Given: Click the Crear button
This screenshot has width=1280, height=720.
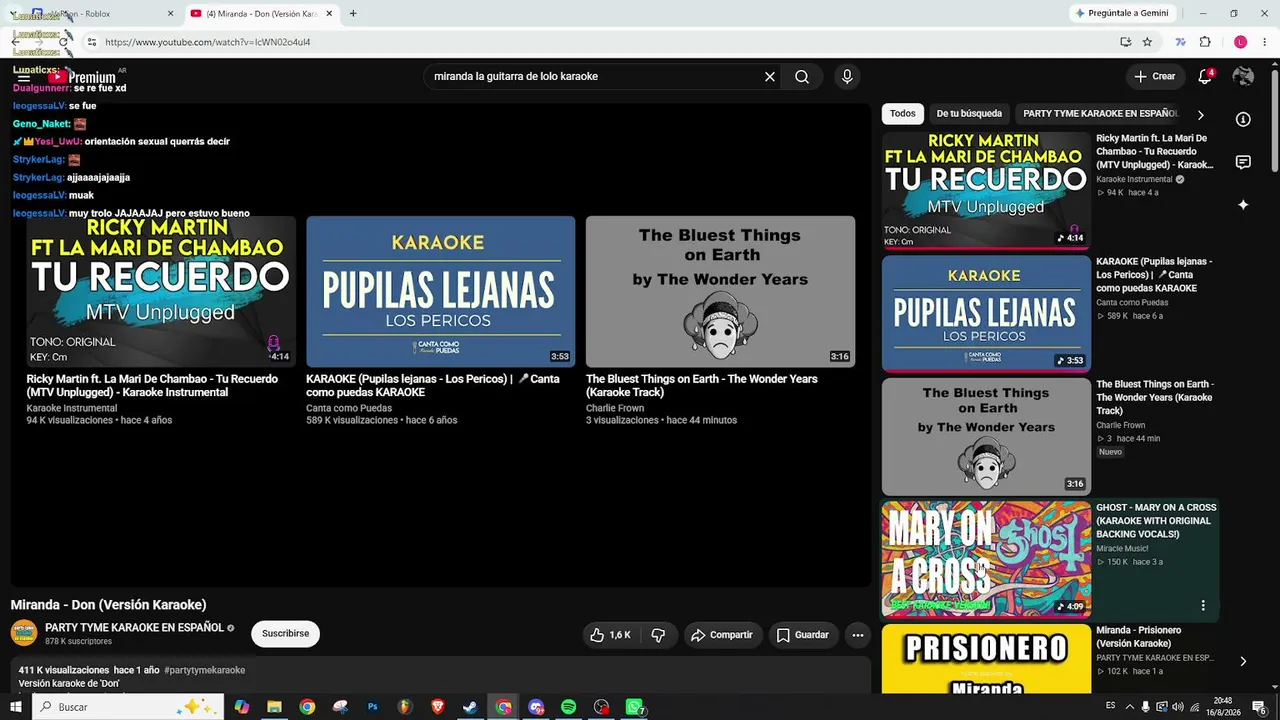Looking at the screenshot, I should tap(1154, 77).
